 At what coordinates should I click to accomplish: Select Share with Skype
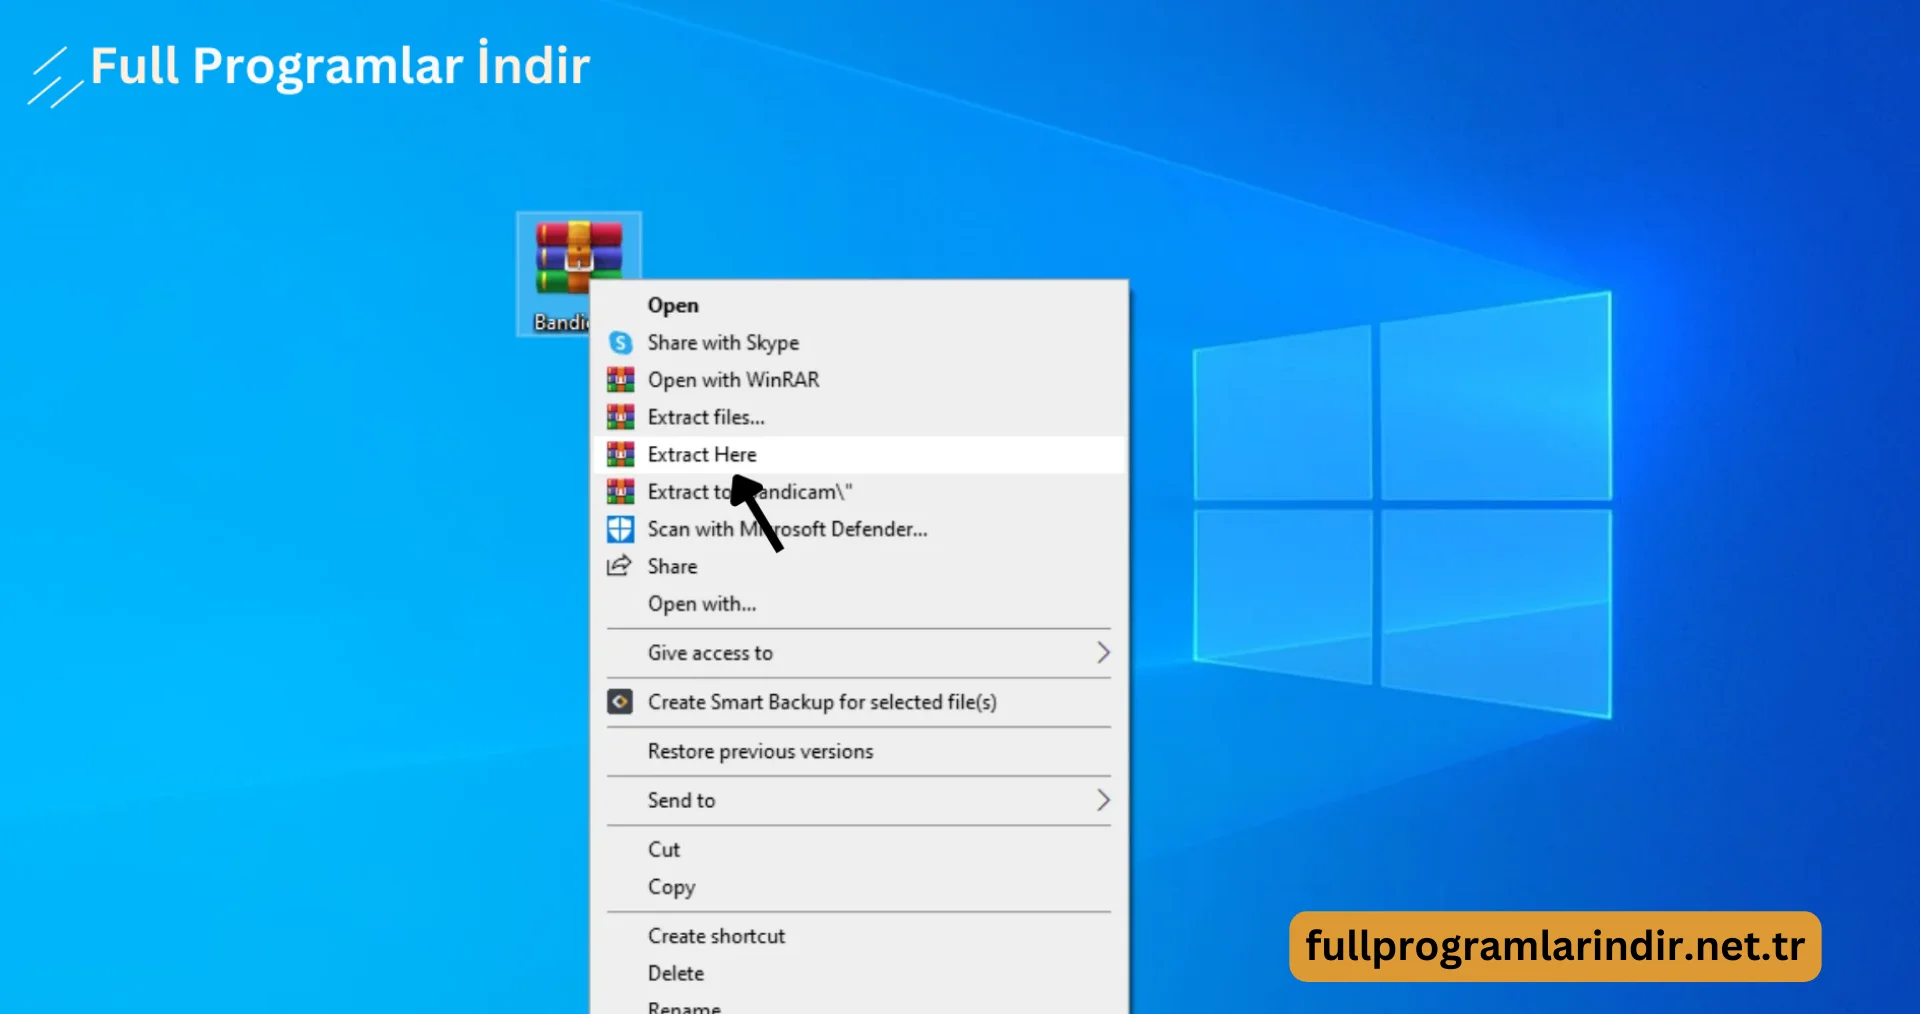860,343
